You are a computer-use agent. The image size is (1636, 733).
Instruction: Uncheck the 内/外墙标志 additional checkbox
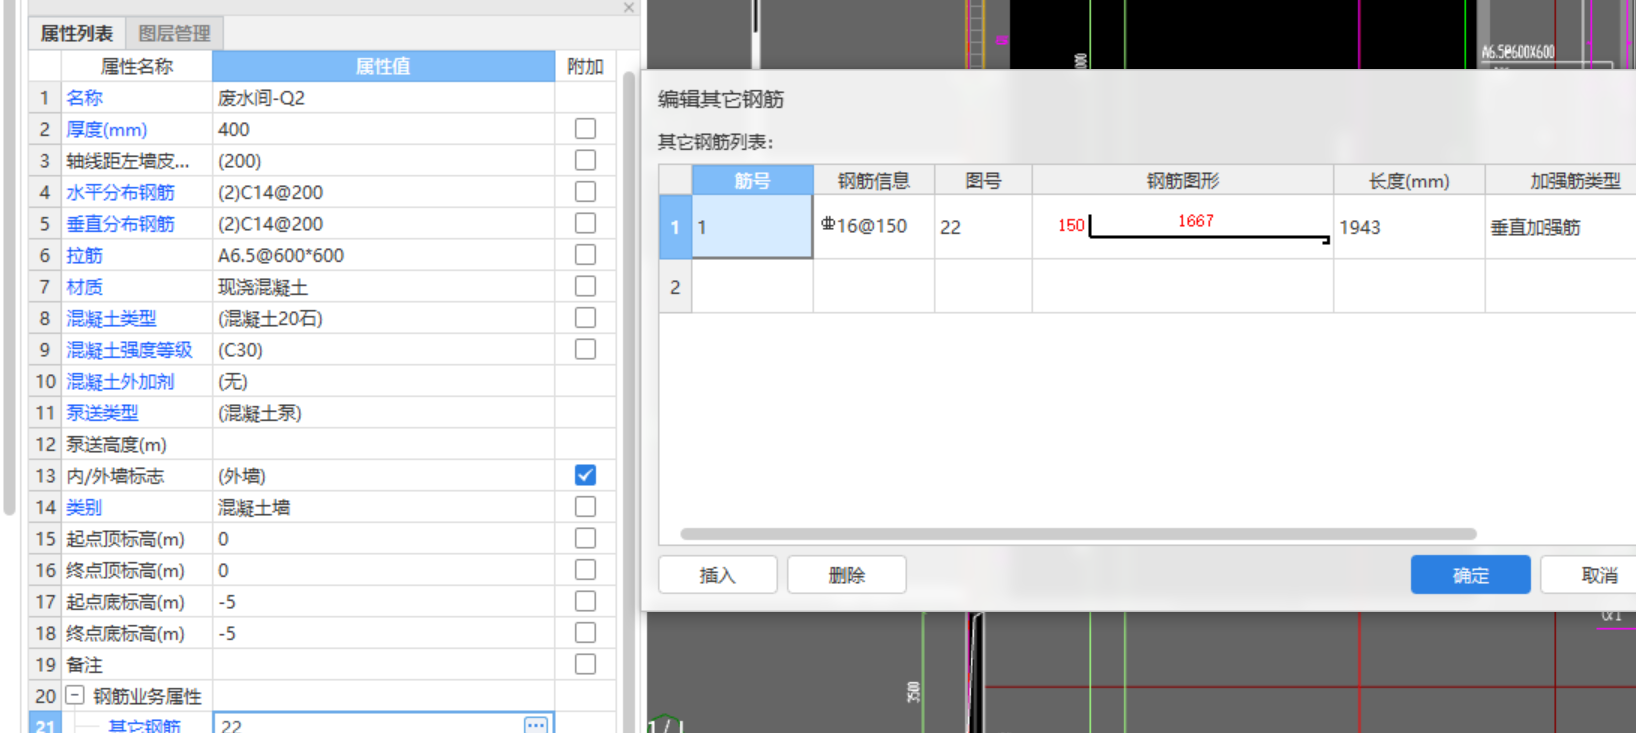click(x=585, y=475)
